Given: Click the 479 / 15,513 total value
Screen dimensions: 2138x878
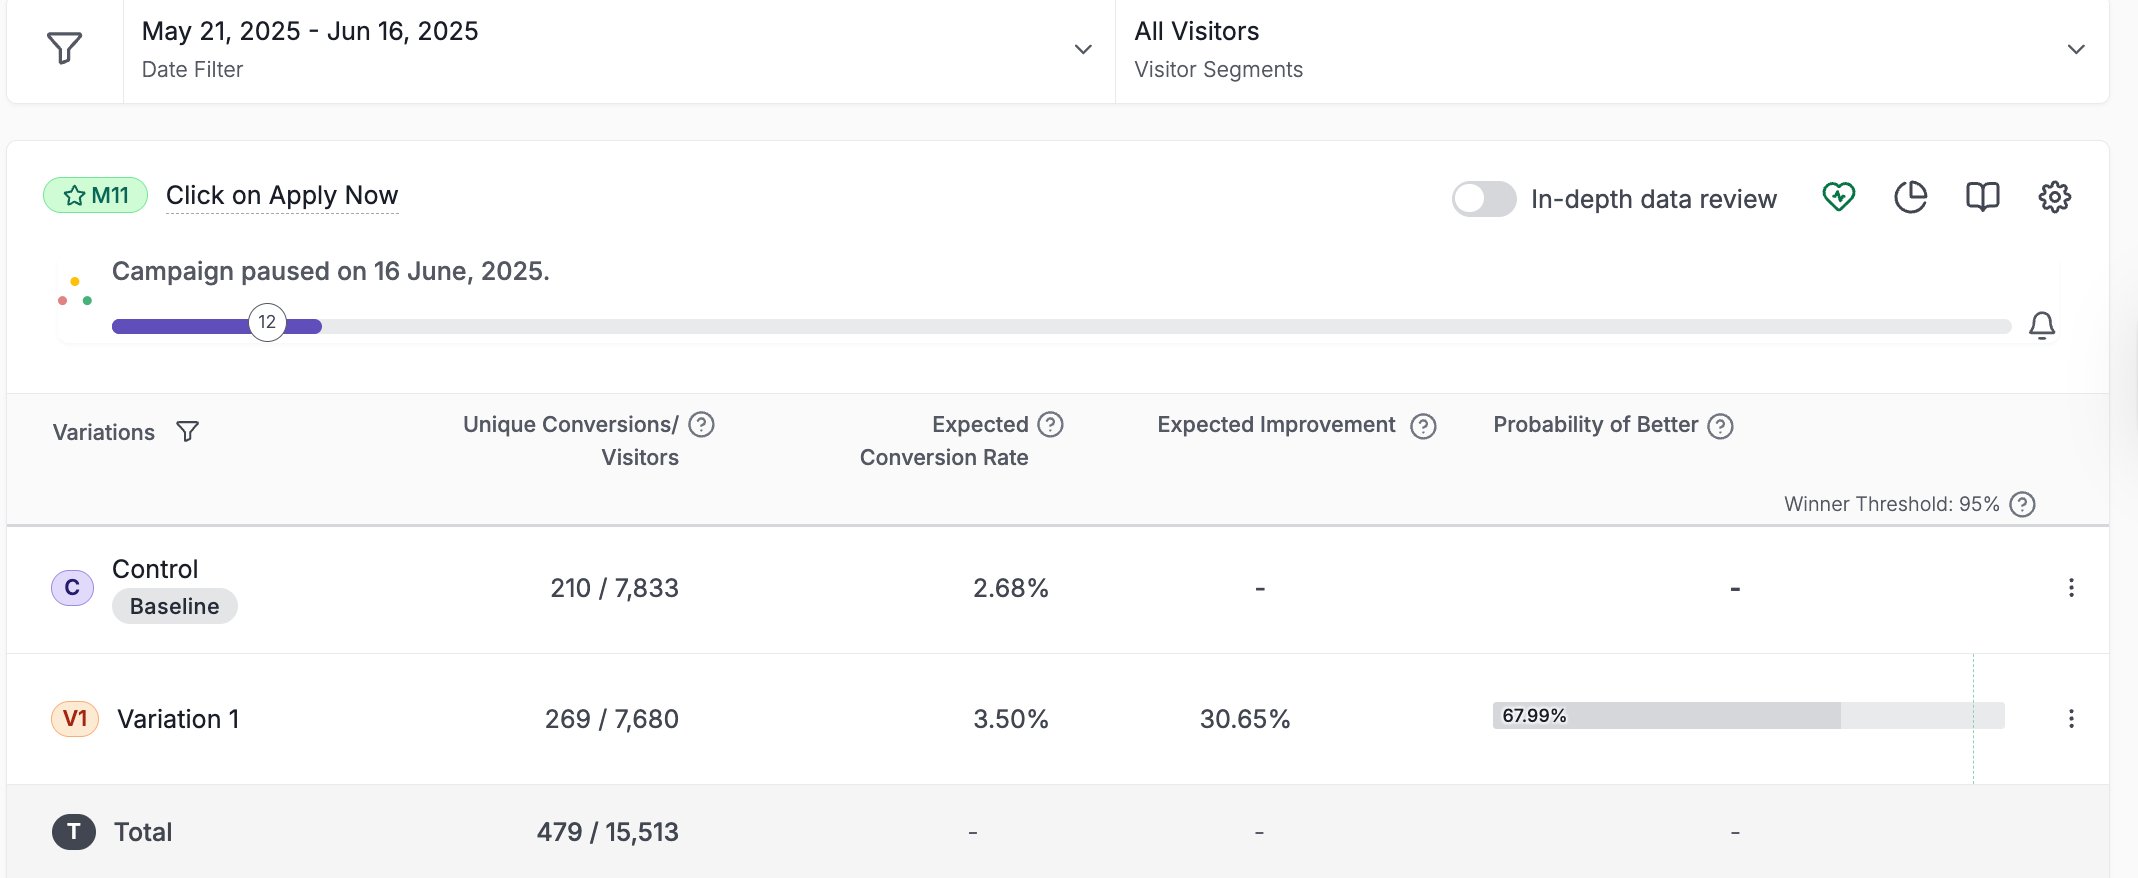Looking at the screenshot, I should point(607,832).
